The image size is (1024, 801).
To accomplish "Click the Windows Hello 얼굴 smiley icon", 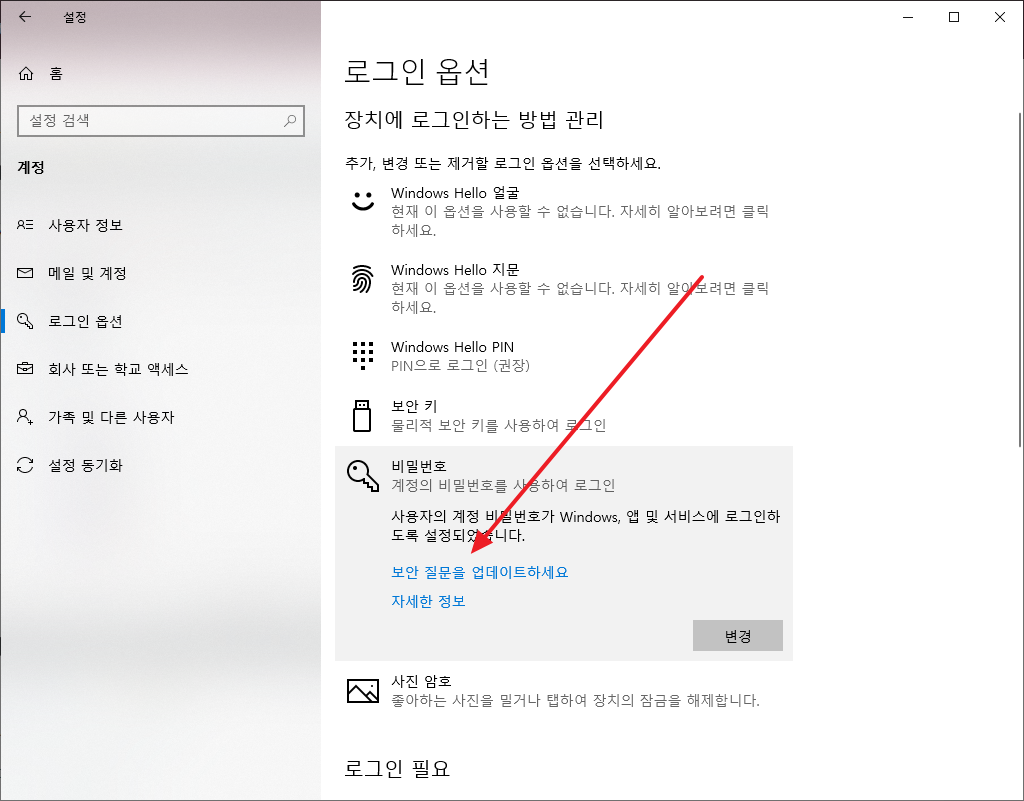I will (362, 201).
